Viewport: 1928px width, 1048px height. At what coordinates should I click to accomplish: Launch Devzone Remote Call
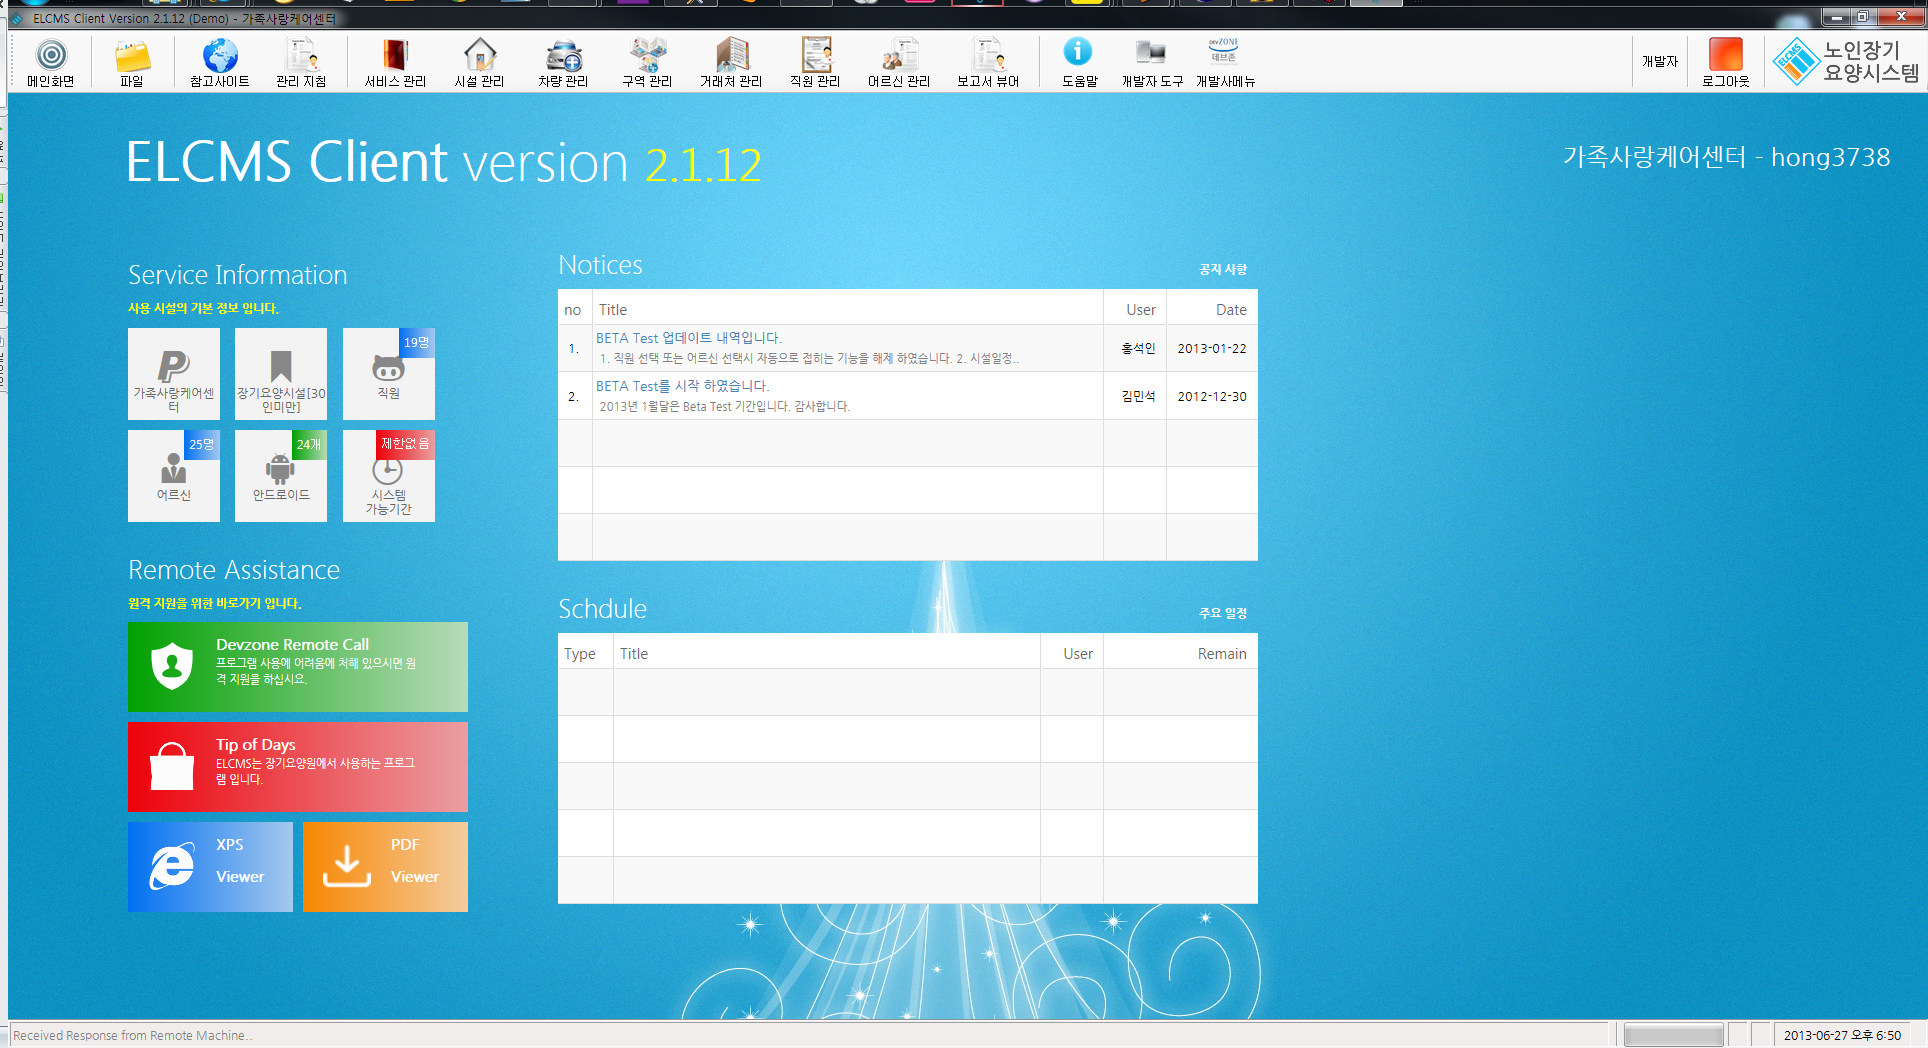click(x=298, y=667)
